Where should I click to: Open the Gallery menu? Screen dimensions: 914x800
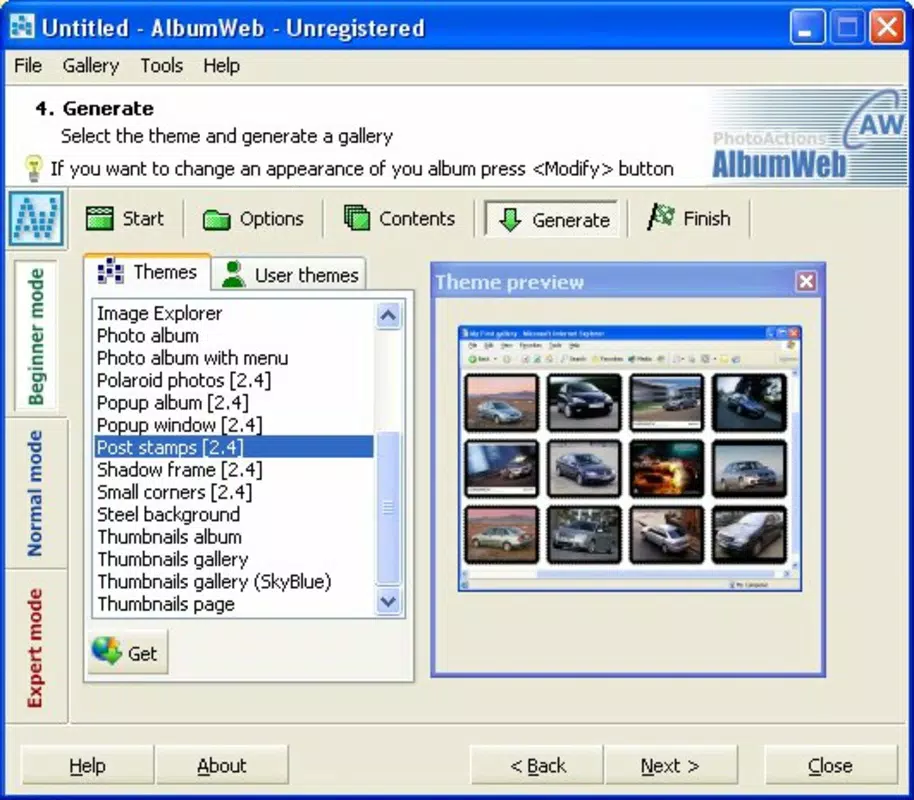[x=91, y=65]
